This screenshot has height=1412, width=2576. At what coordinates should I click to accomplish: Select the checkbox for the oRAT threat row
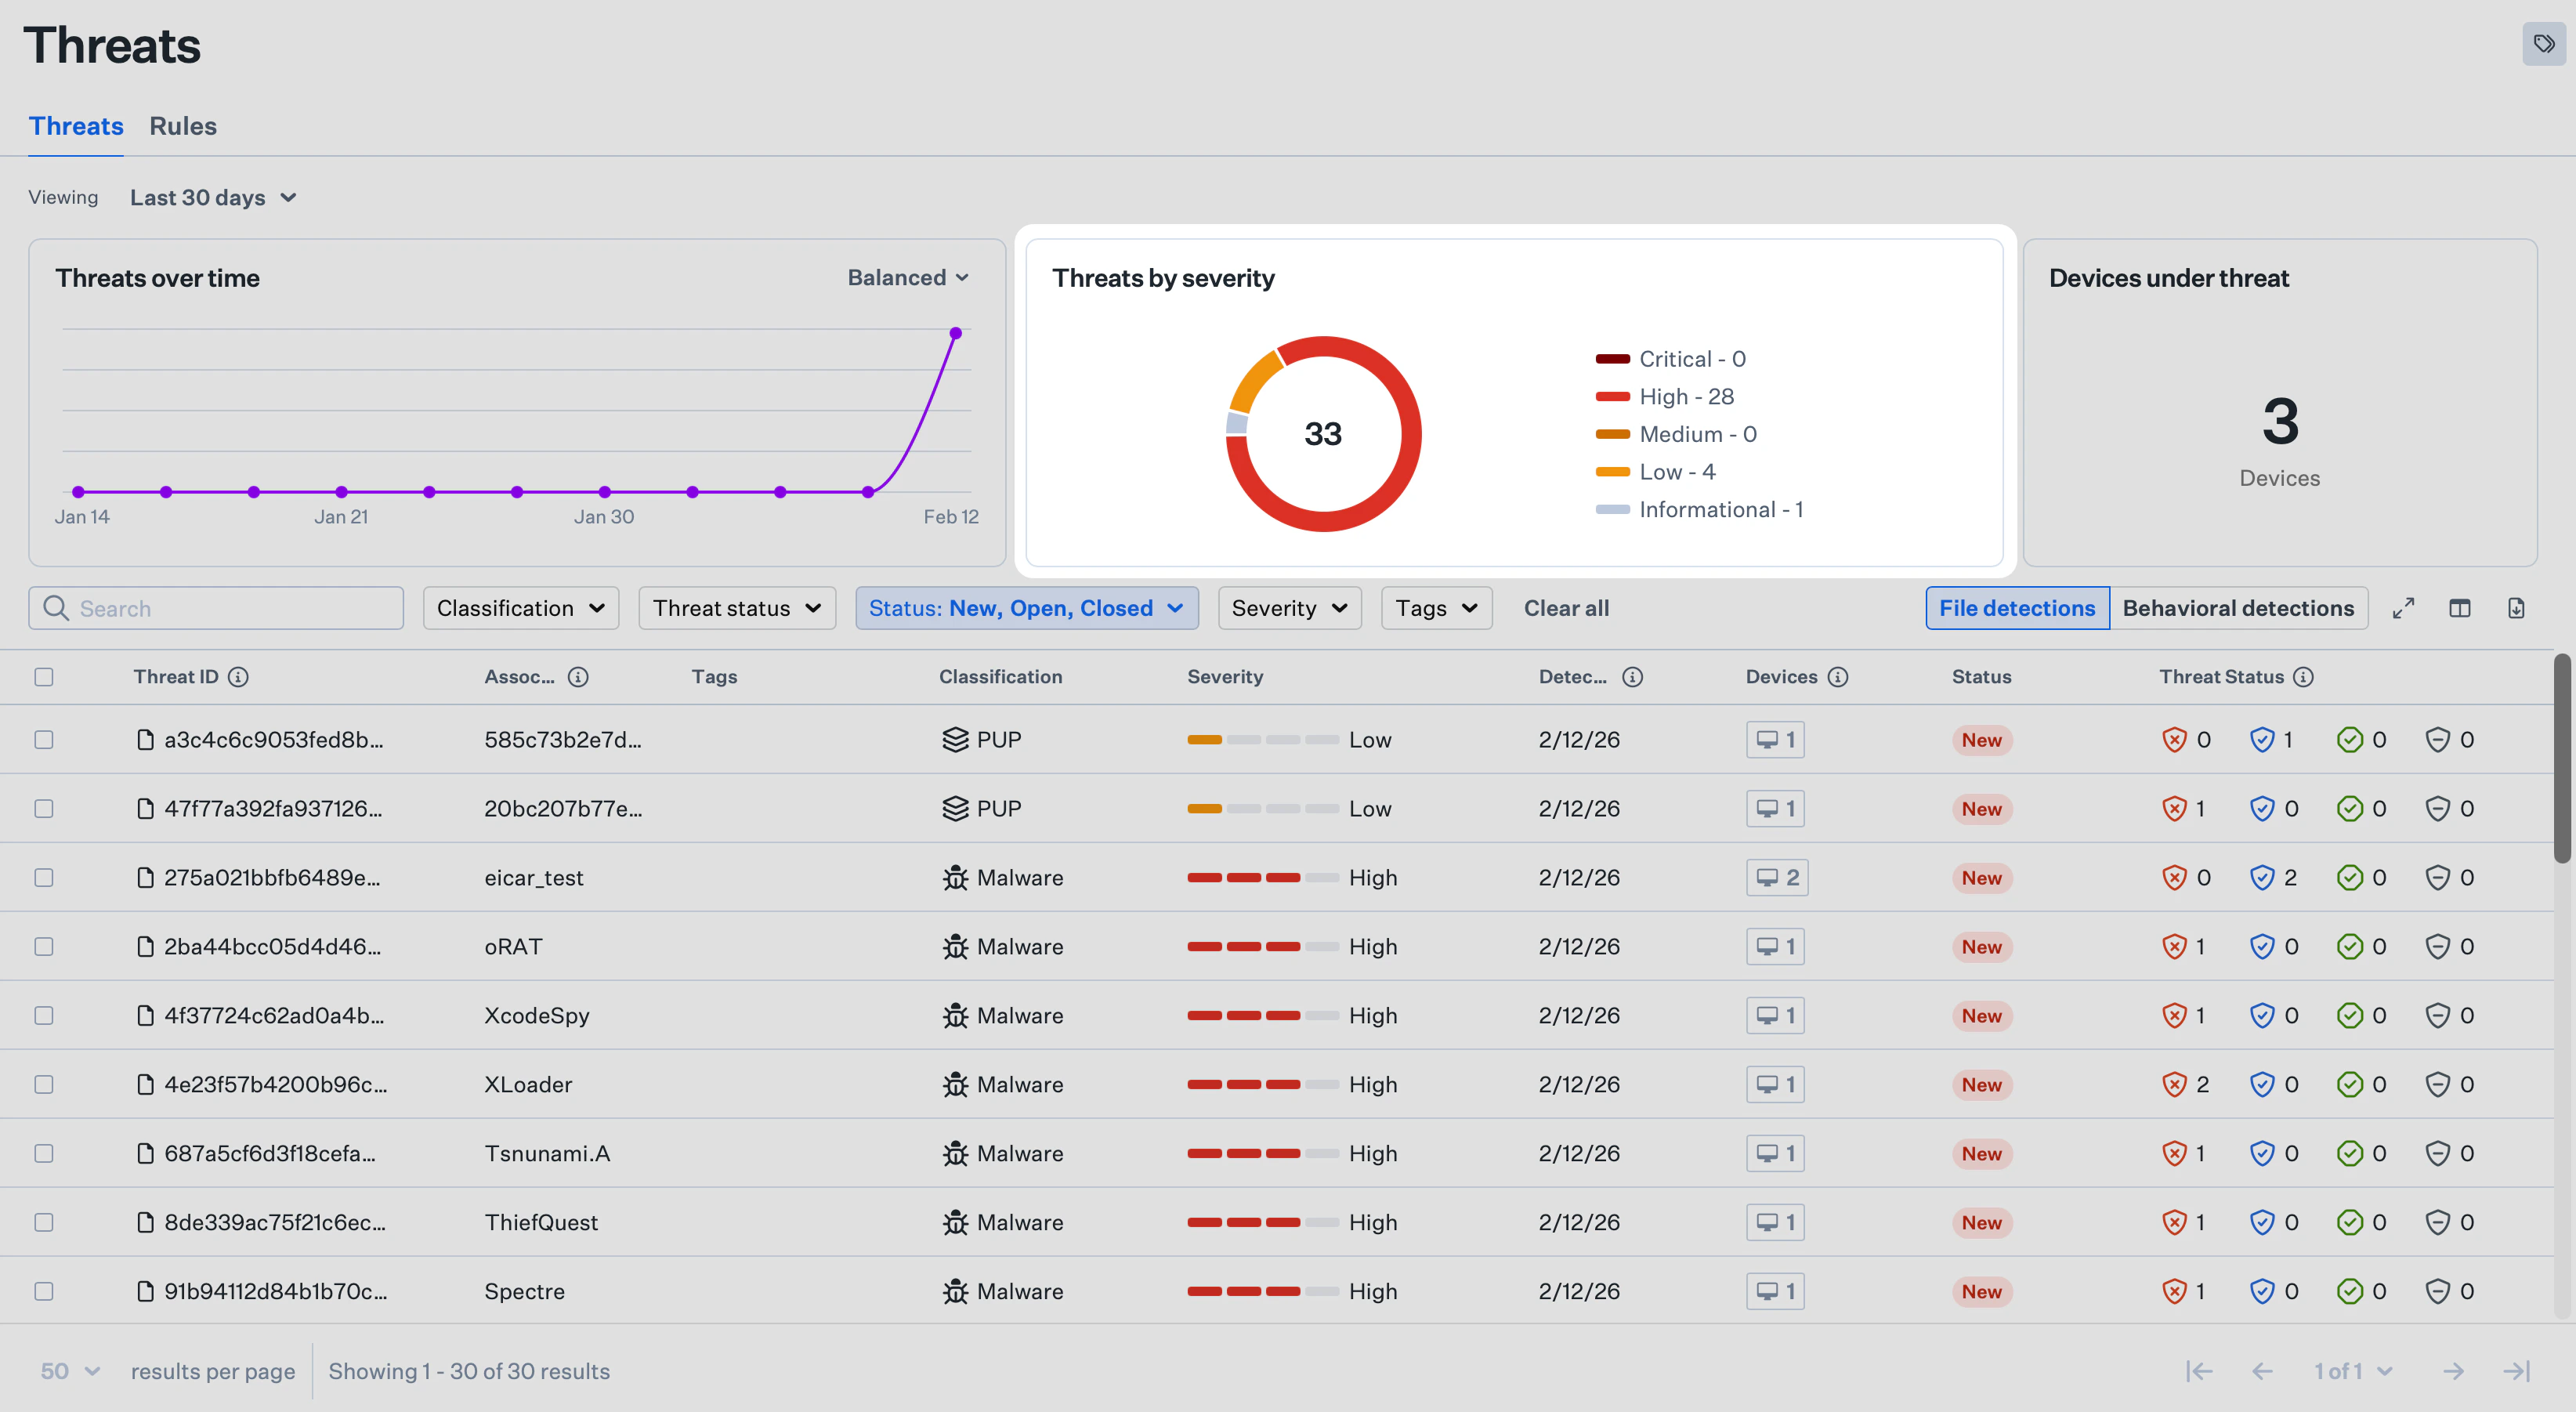[44, 946]
